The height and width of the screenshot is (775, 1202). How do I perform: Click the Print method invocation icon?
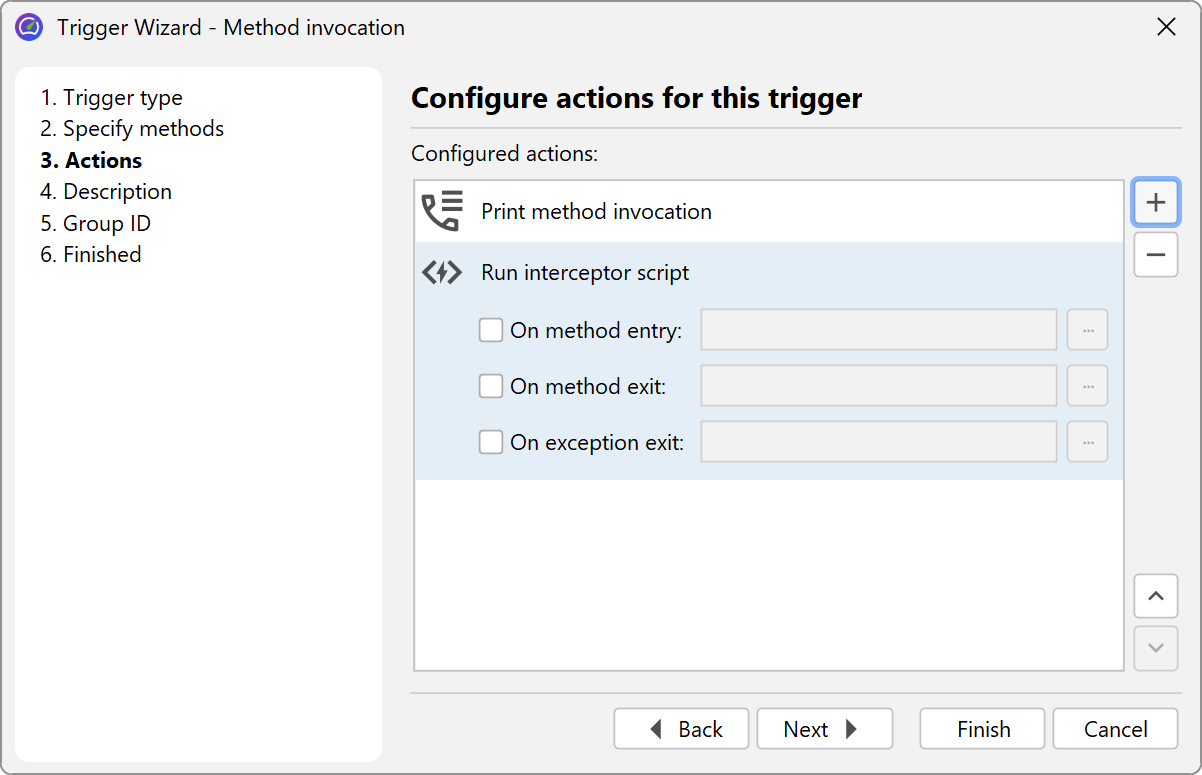[x=441, y=212]
